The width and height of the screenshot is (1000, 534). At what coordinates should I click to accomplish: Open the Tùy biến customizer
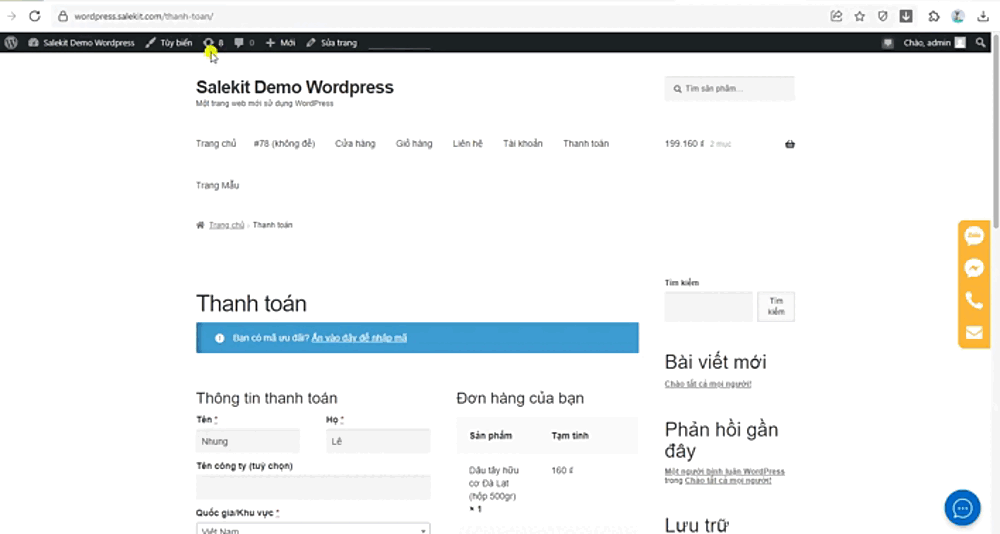pos(169,43)
